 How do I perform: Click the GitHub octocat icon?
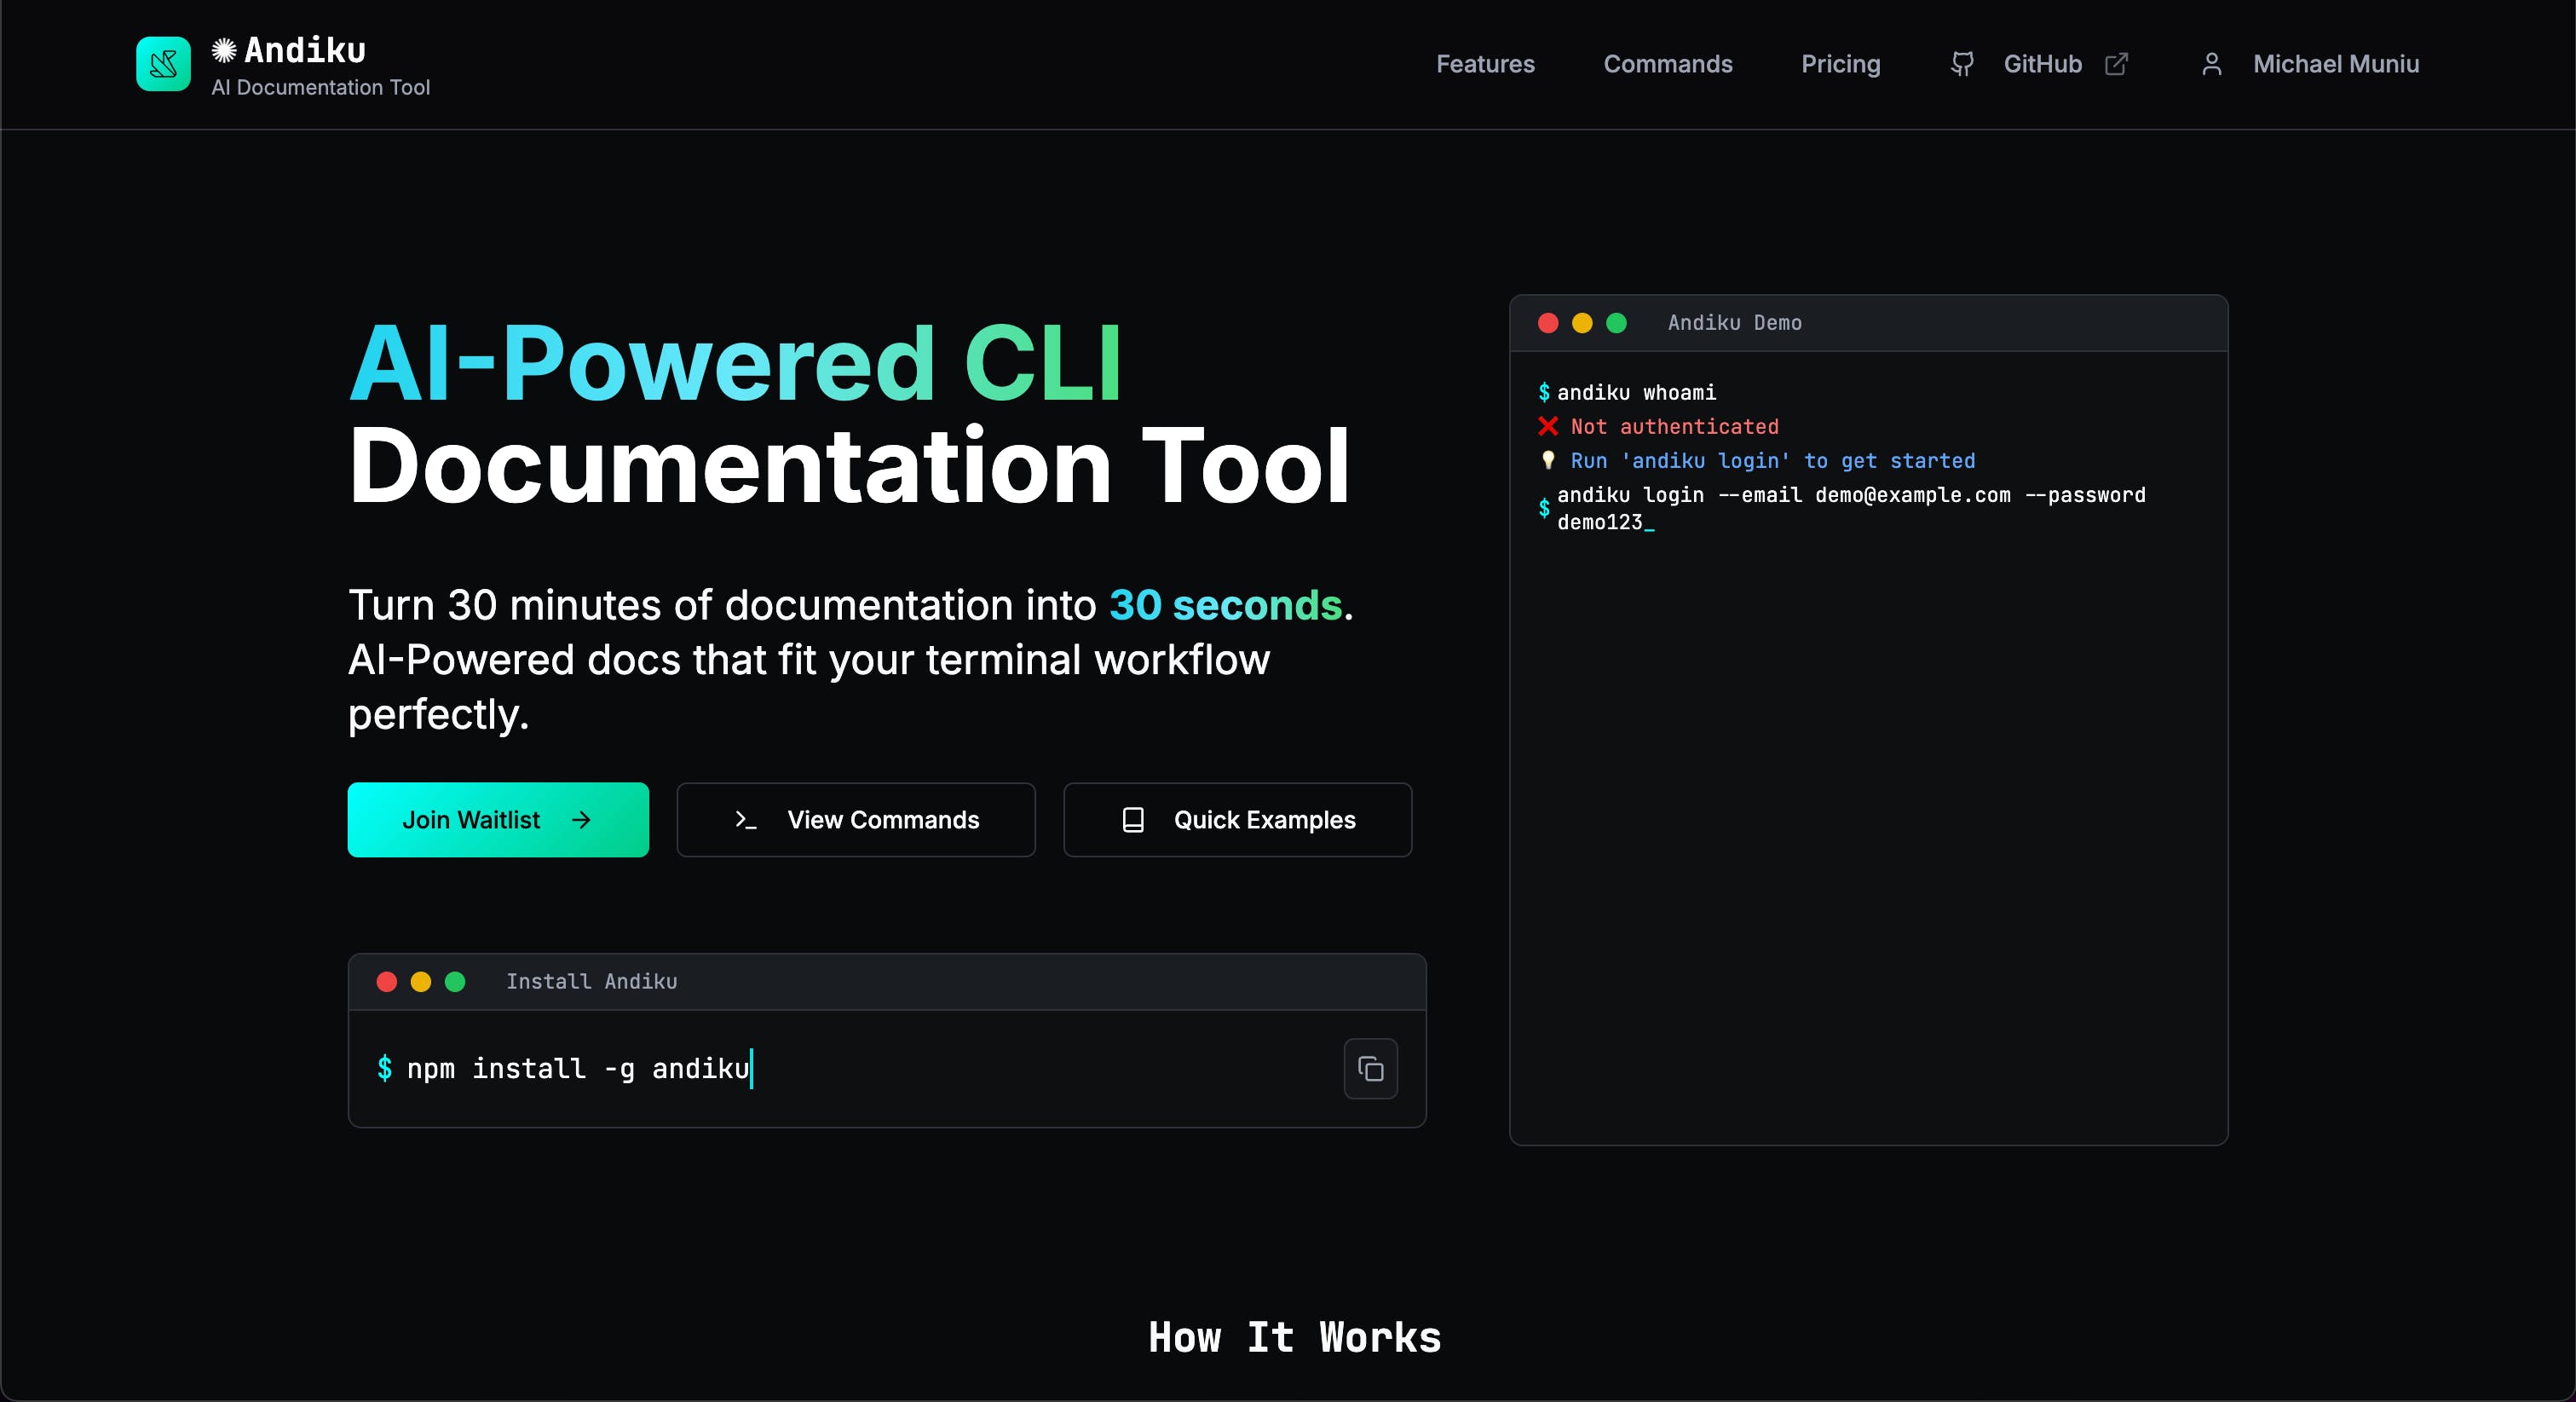1962,64
